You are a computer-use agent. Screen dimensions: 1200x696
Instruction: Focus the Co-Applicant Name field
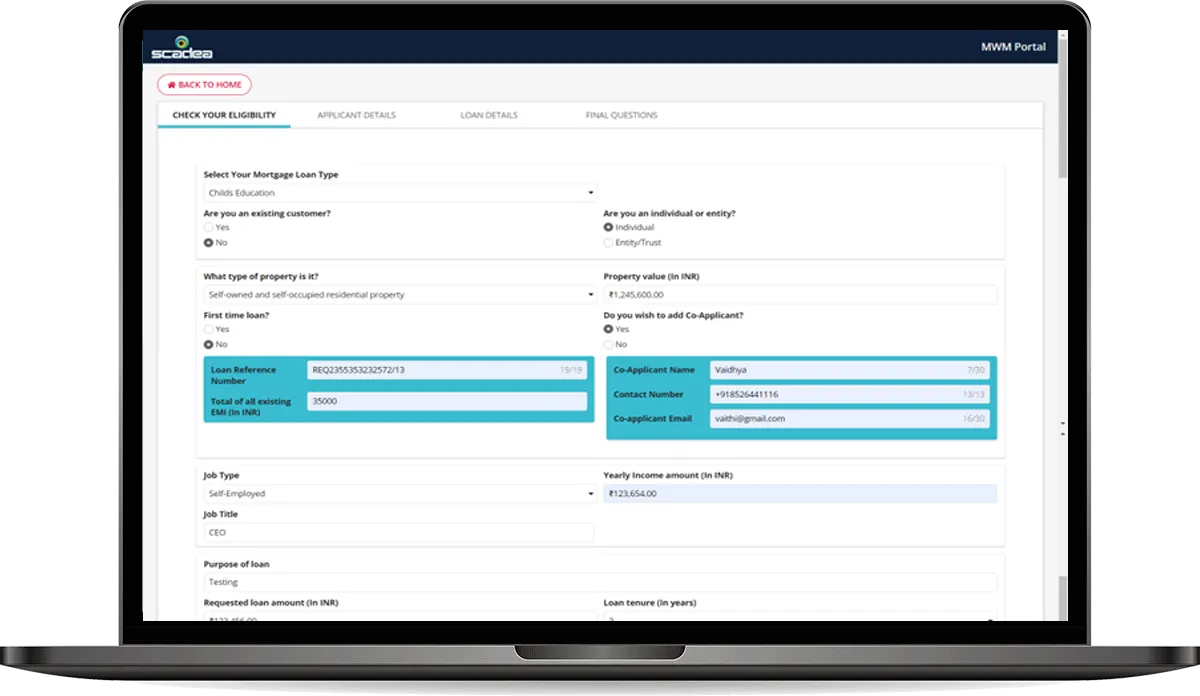click(x=848, y=370)
